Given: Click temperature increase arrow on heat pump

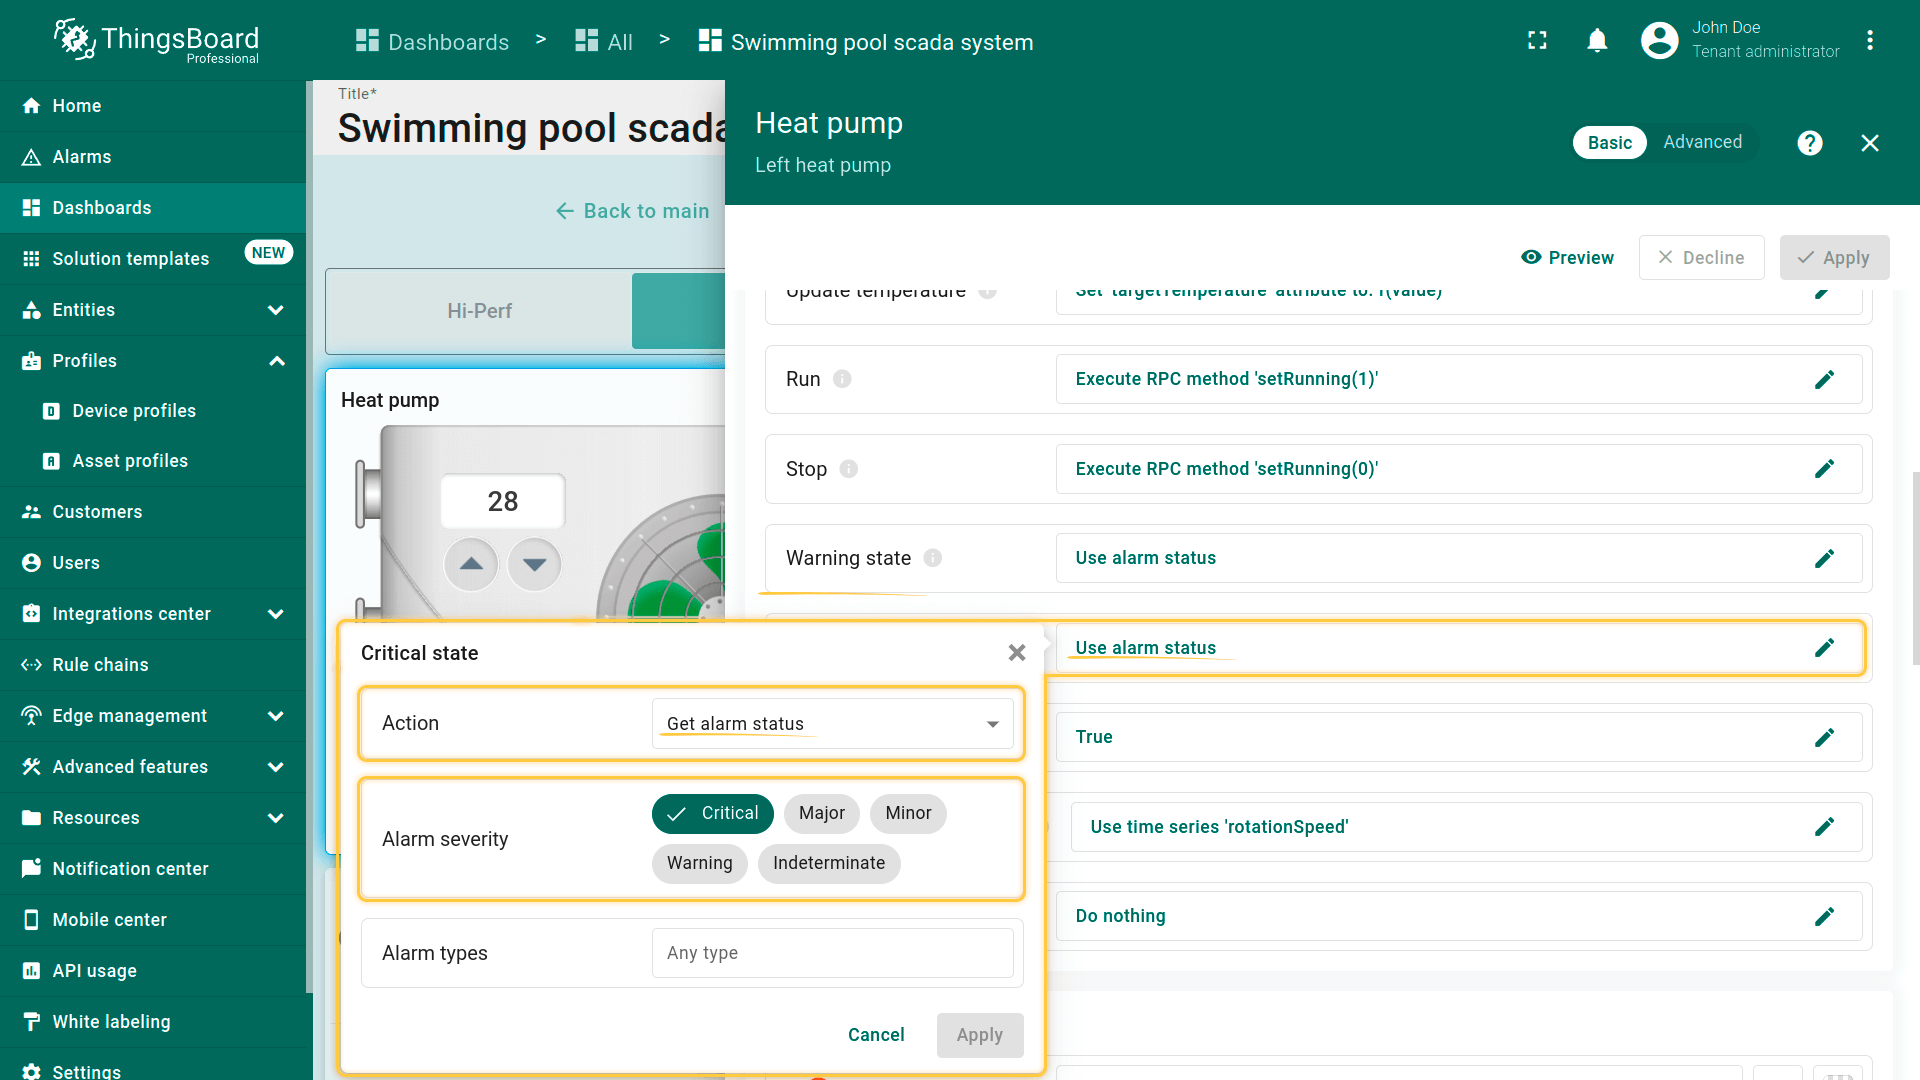Looking at the screenshot, I should 471,564.
